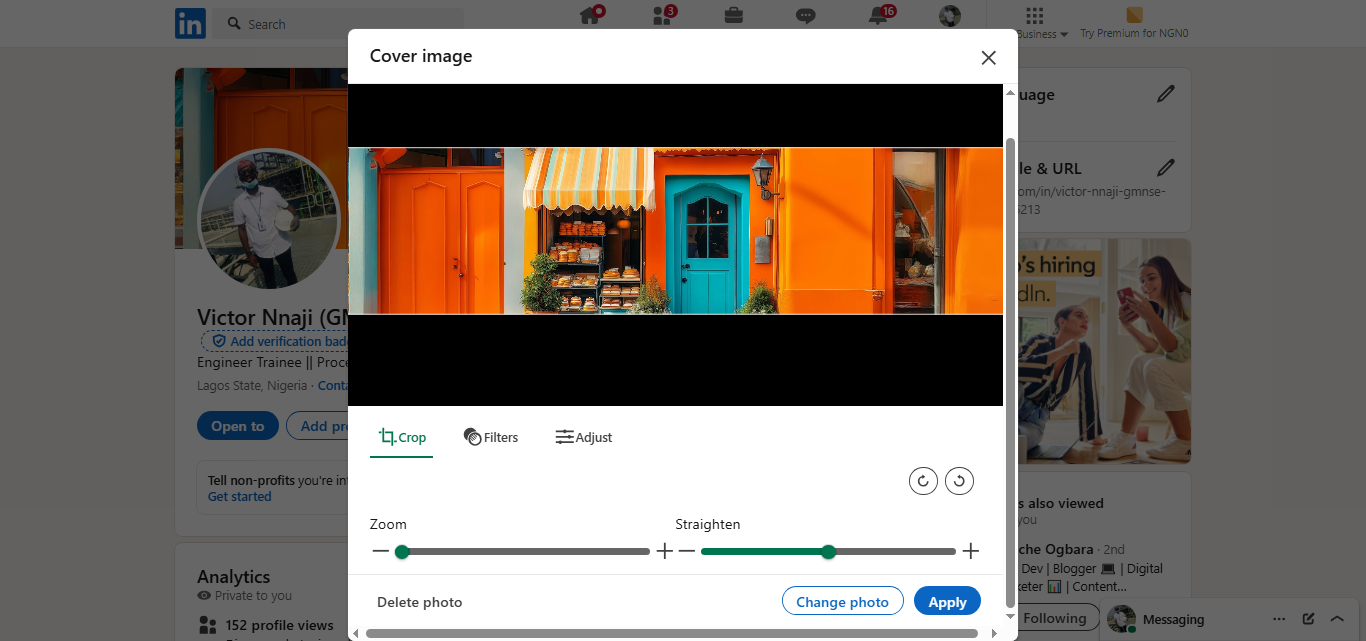Select the Crop tool icon
Screen dimensions: 1366x641
coord(385,436)
